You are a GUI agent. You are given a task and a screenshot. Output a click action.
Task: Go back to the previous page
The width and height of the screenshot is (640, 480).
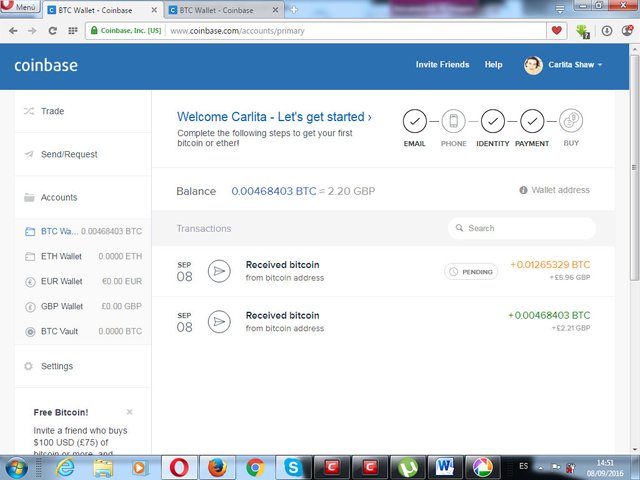[x=13, y=31]
